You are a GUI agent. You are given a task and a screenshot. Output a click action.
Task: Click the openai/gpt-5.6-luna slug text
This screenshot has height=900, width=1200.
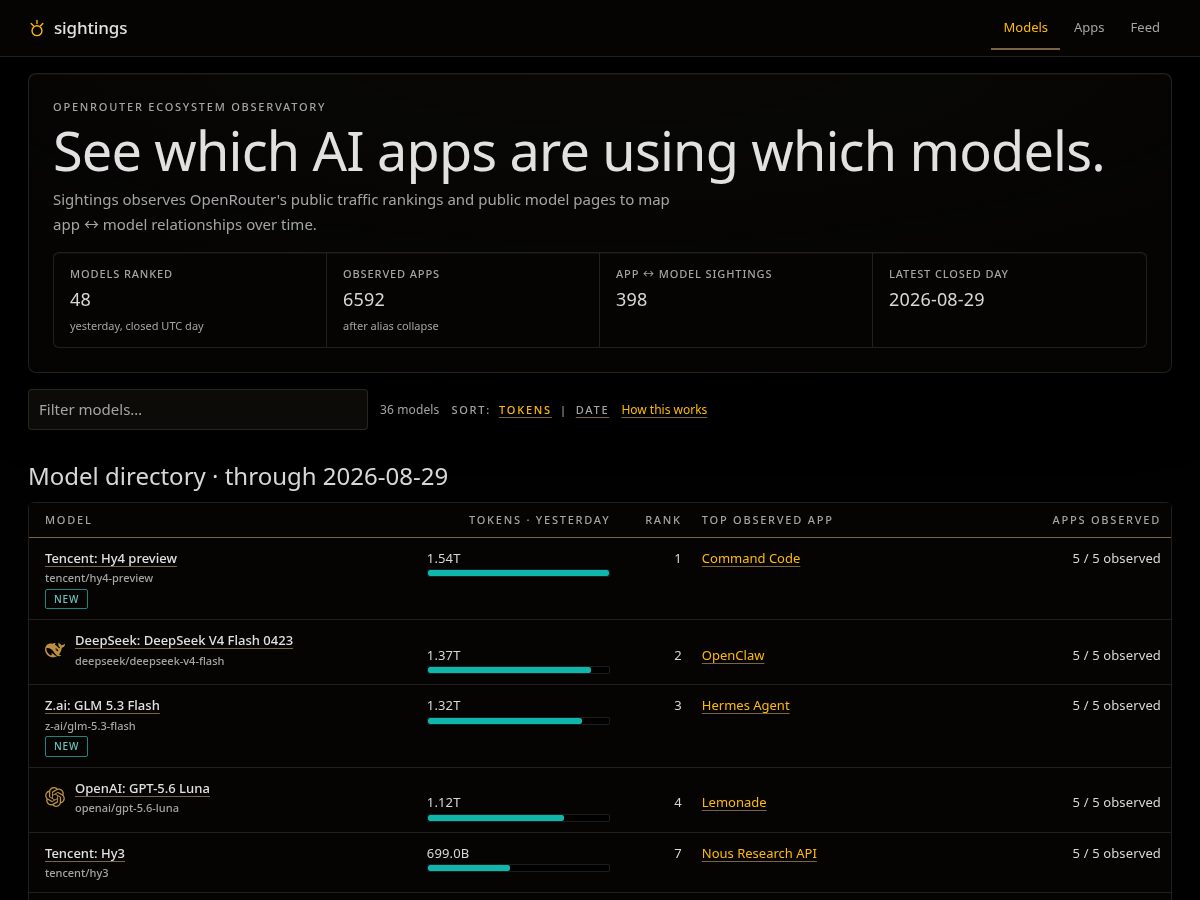(127, 808)
